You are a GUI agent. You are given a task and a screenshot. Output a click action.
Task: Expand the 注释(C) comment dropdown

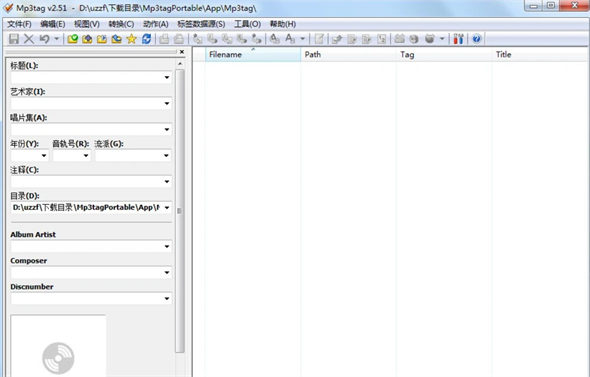167,182
